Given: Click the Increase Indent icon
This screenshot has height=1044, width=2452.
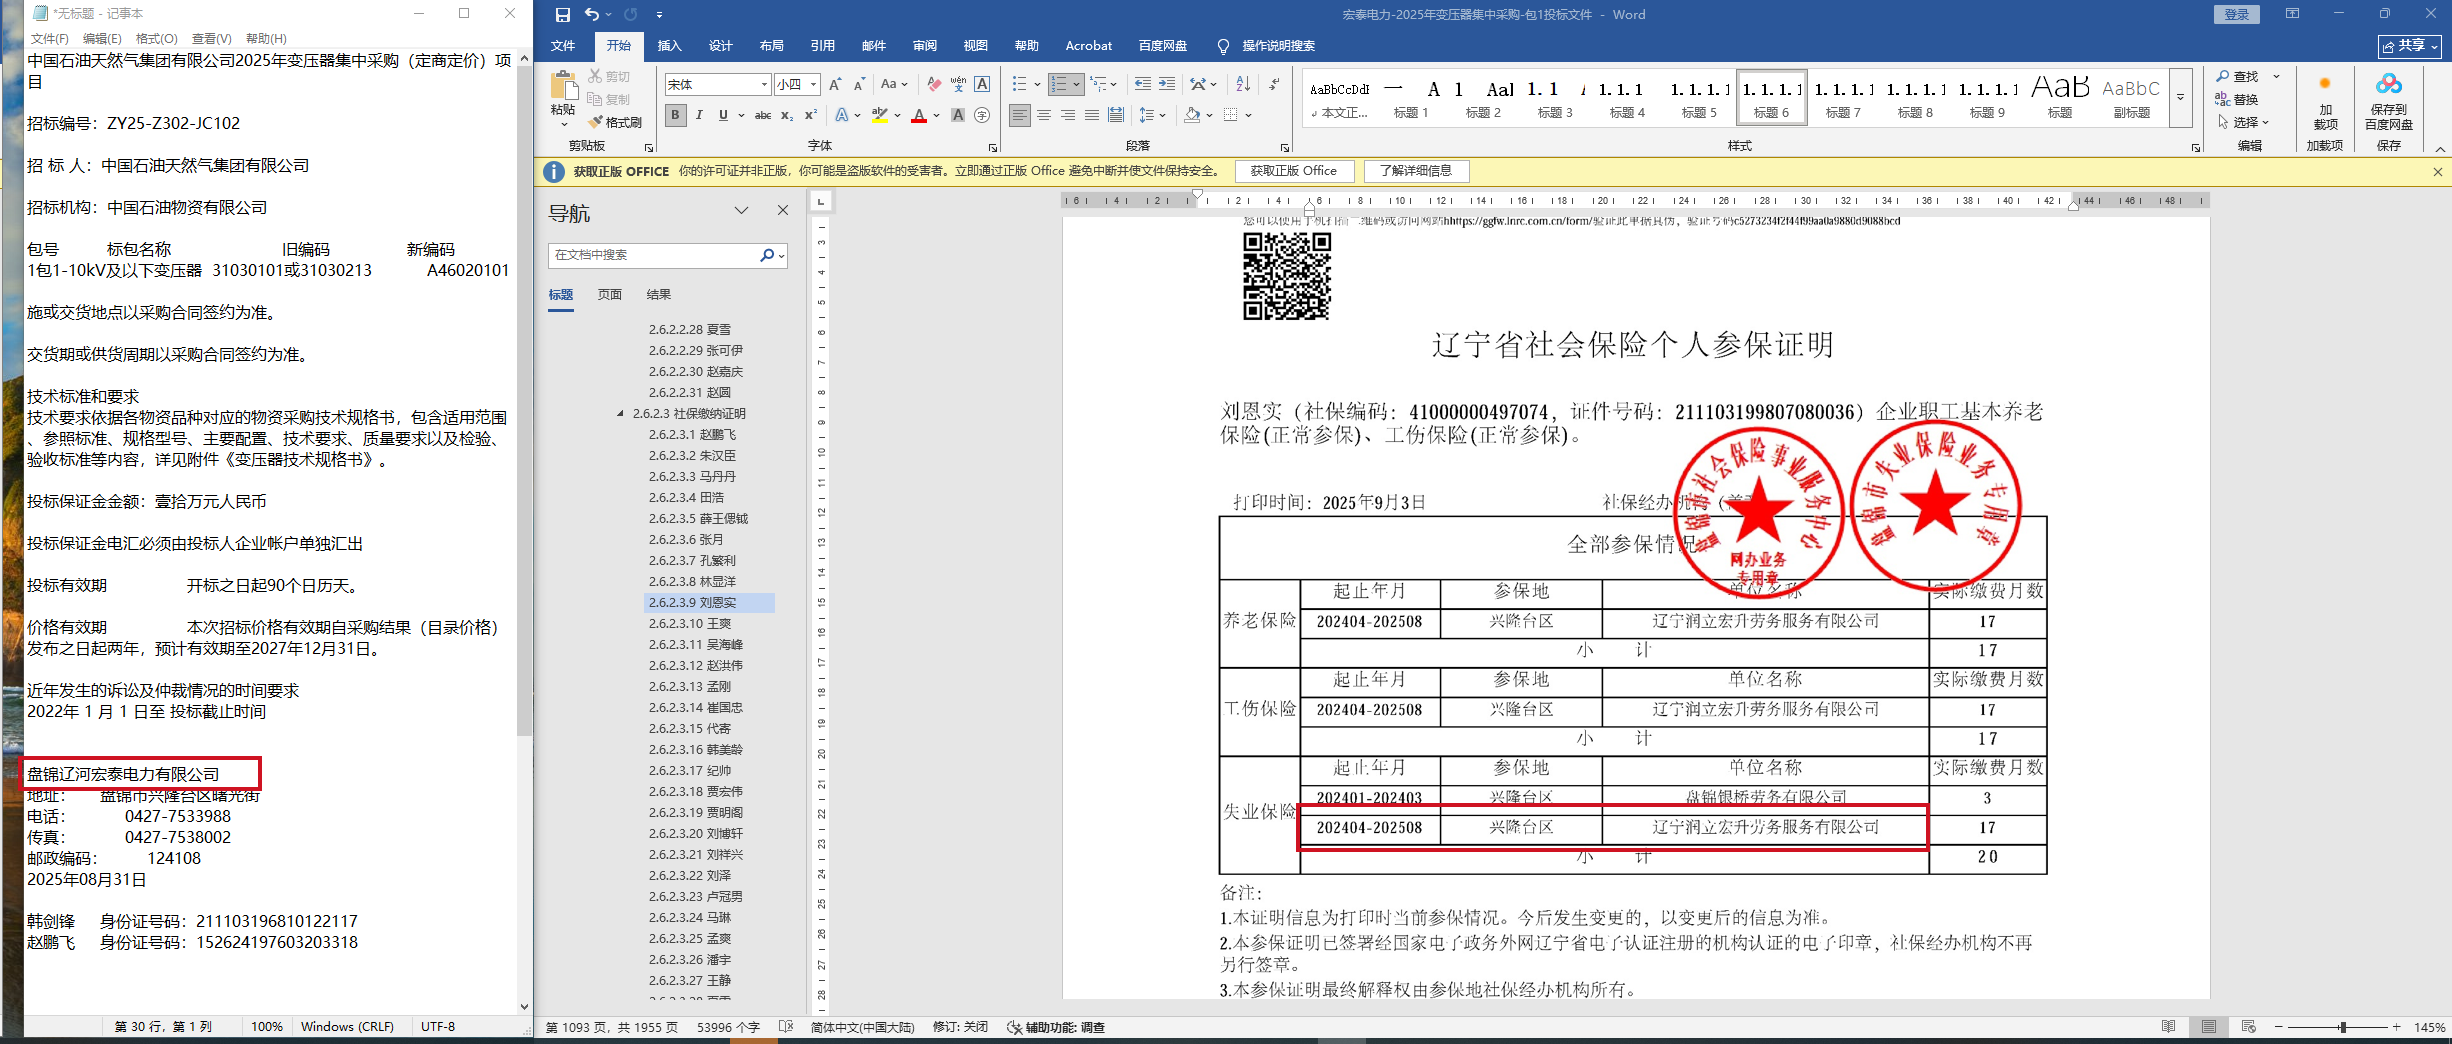Looking at the screenshot, I should coord(1167,84).
